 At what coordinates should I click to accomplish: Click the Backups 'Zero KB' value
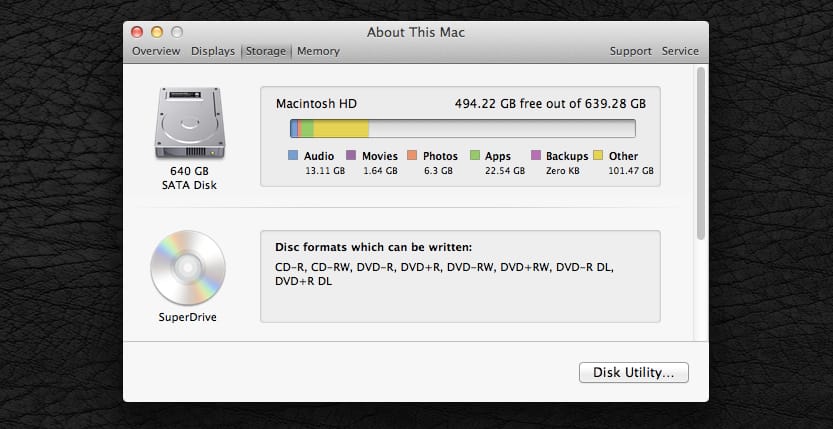pos(563,171)
